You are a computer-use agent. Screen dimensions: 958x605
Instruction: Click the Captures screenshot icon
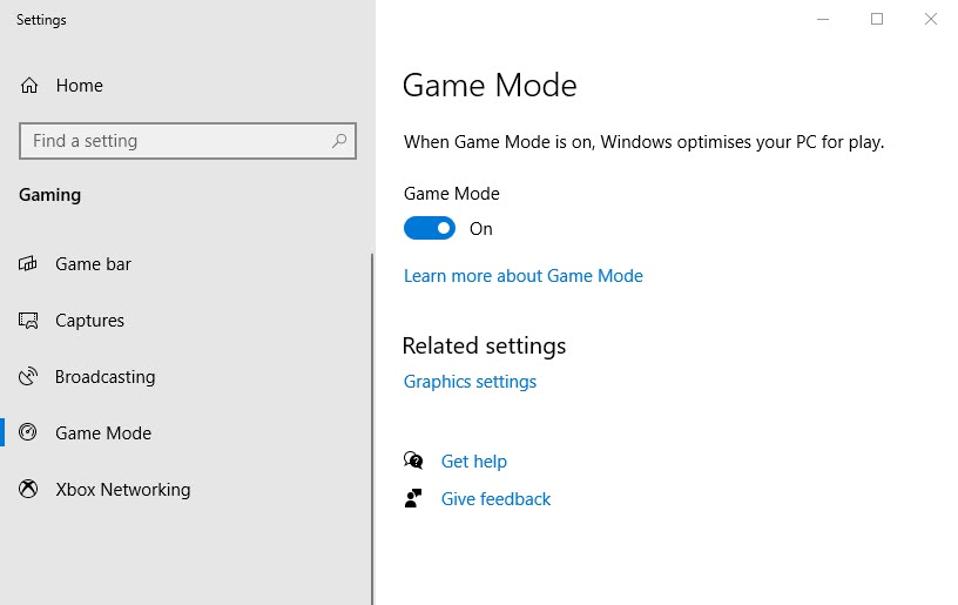tap(28, 321)
